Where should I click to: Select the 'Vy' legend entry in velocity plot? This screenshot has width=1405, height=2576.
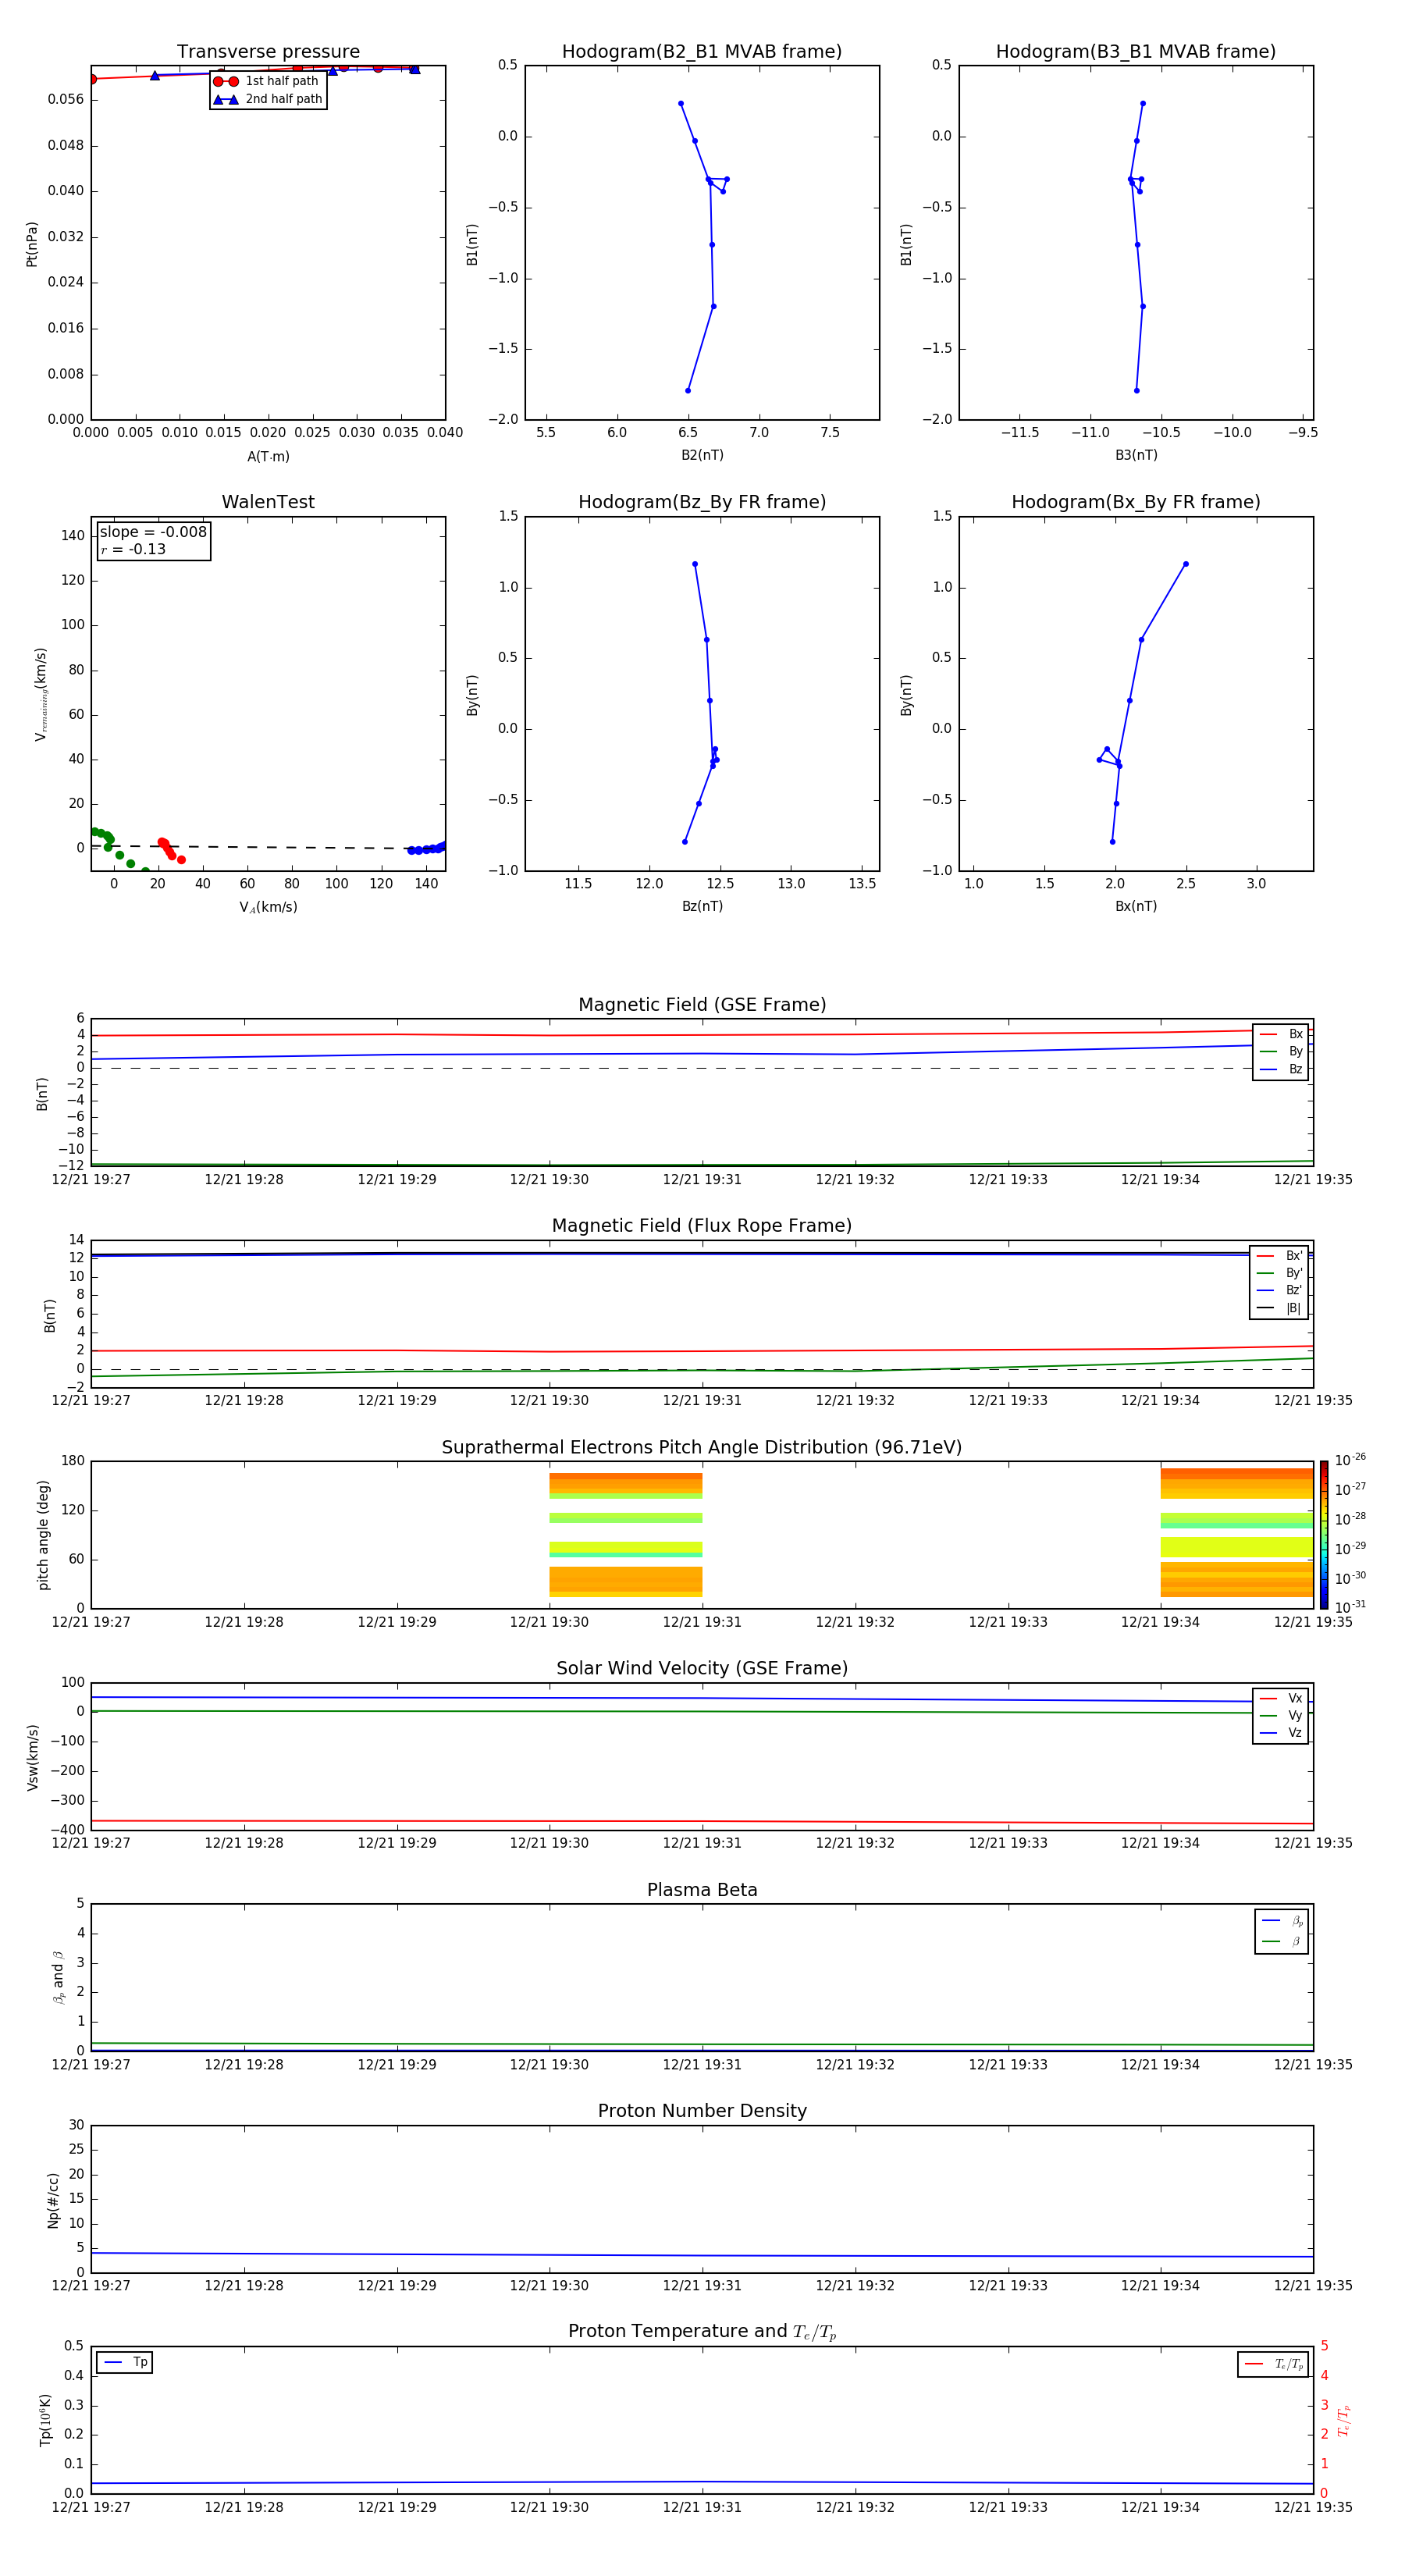point(1281,1715)
